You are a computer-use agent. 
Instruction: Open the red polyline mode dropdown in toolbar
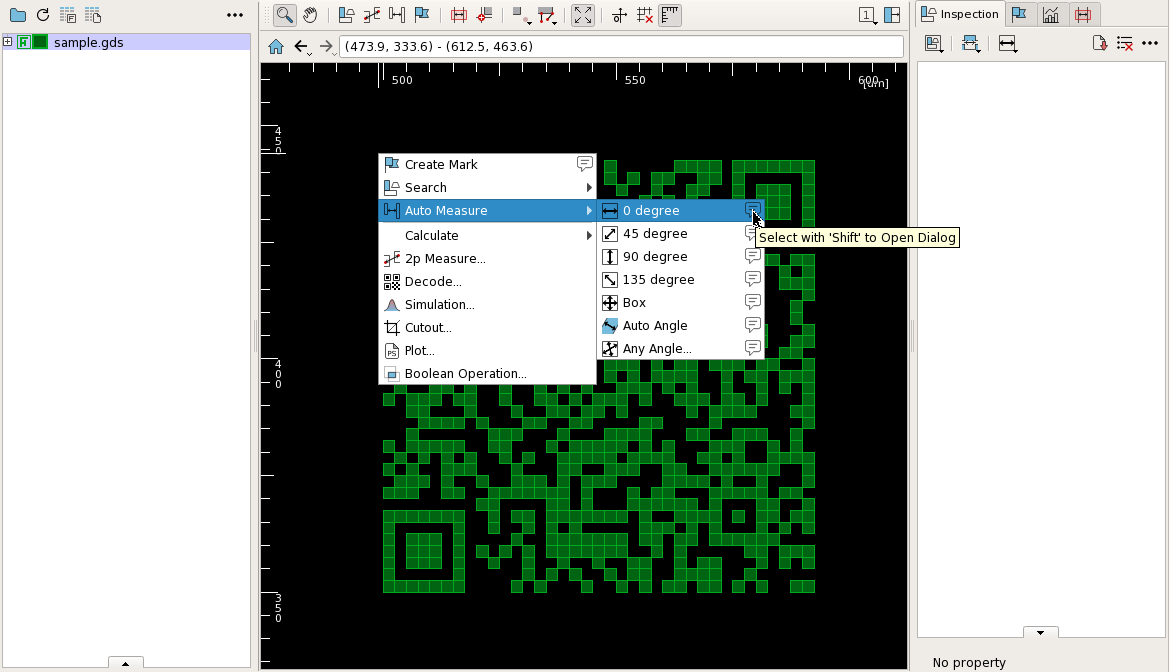click(x=547, y=15)
